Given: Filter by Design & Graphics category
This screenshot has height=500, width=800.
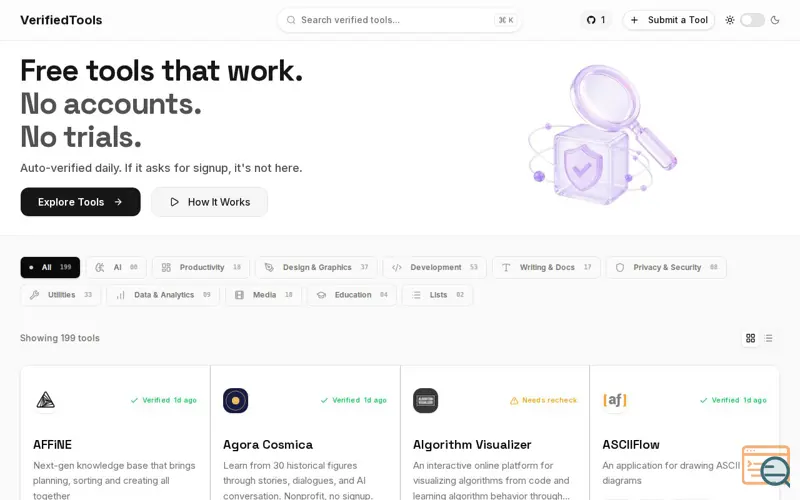Looking at the screenshot, I should pos(316,267).
